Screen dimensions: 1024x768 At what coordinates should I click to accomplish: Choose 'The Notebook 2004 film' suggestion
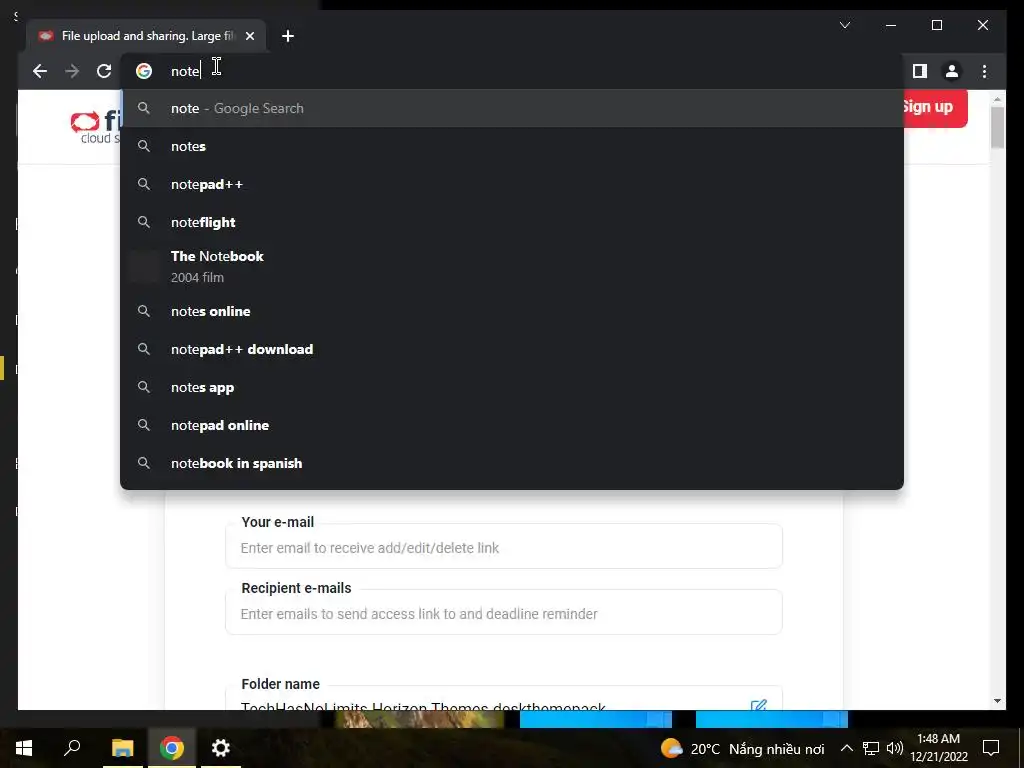(x=512, y=266)
